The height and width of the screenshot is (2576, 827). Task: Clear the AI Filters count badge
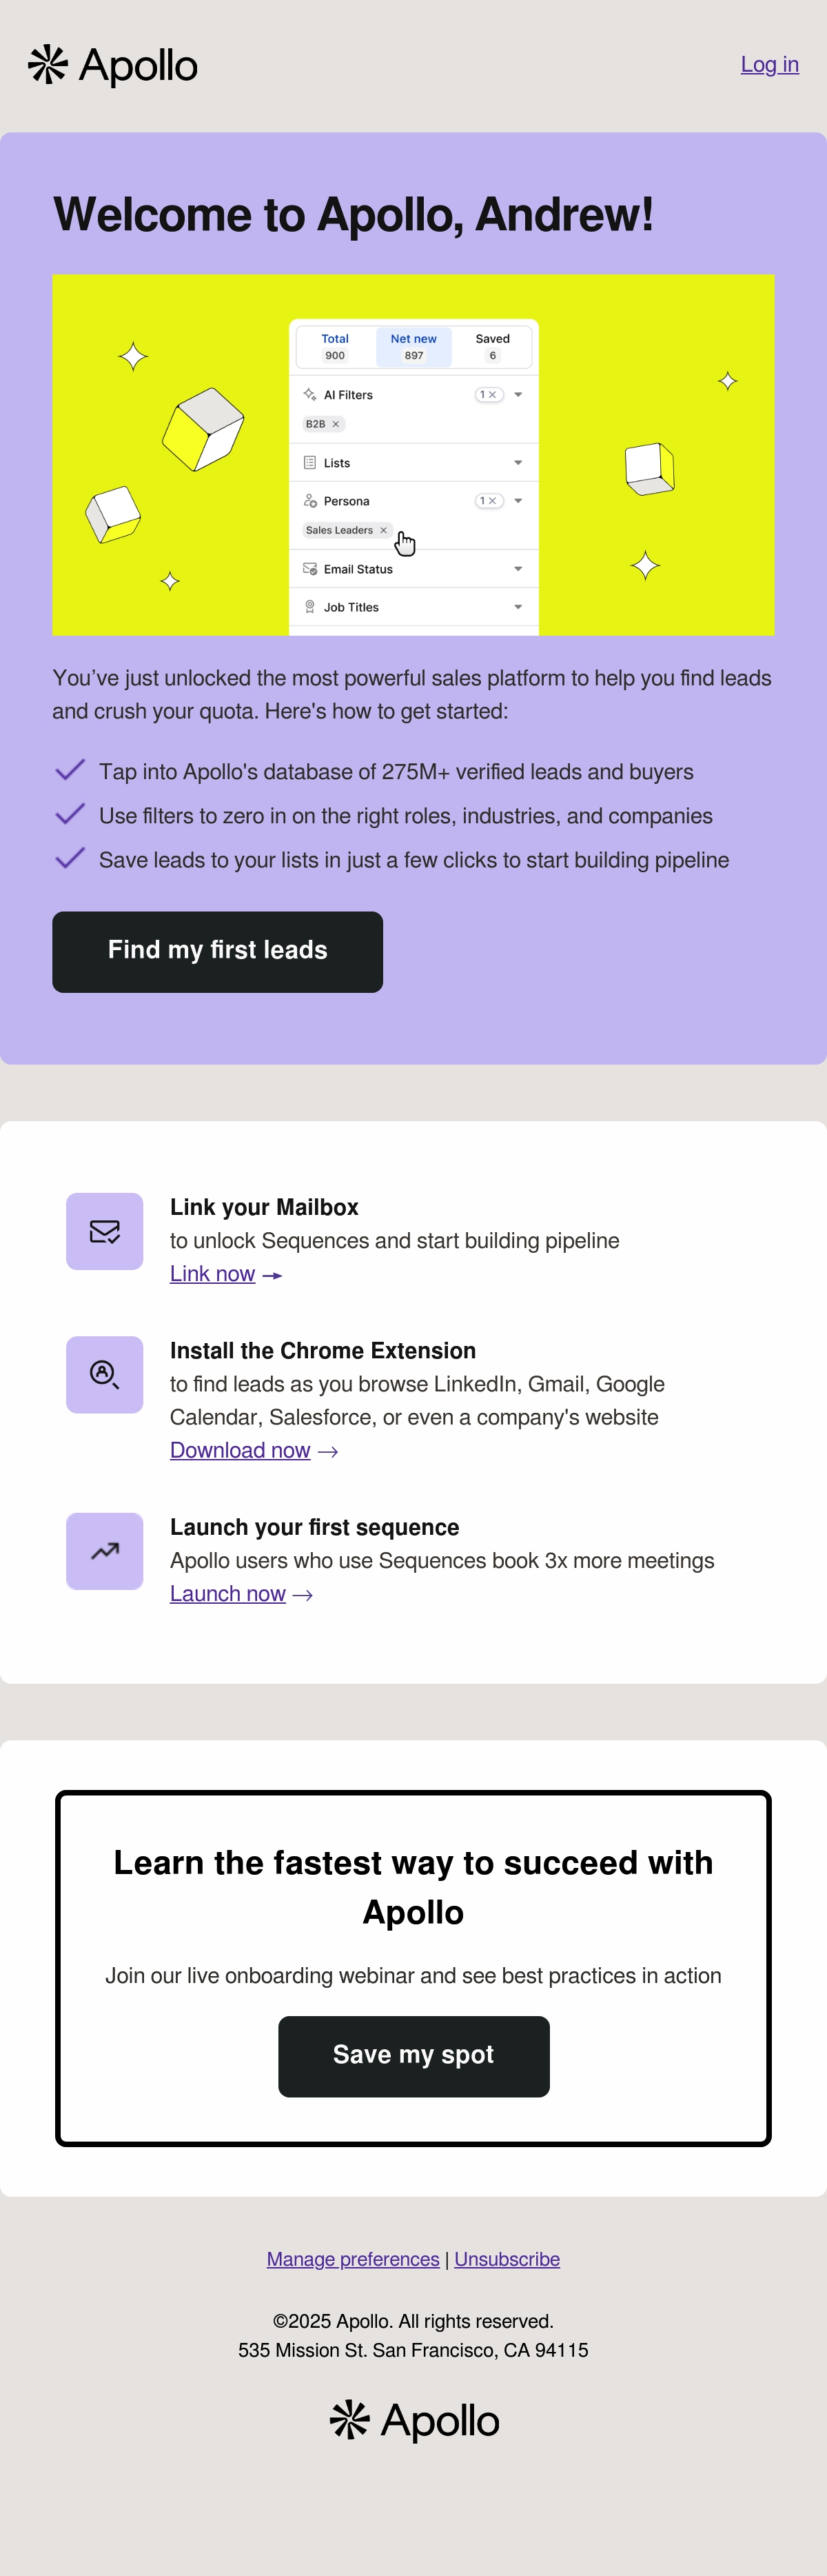(489, 395)
